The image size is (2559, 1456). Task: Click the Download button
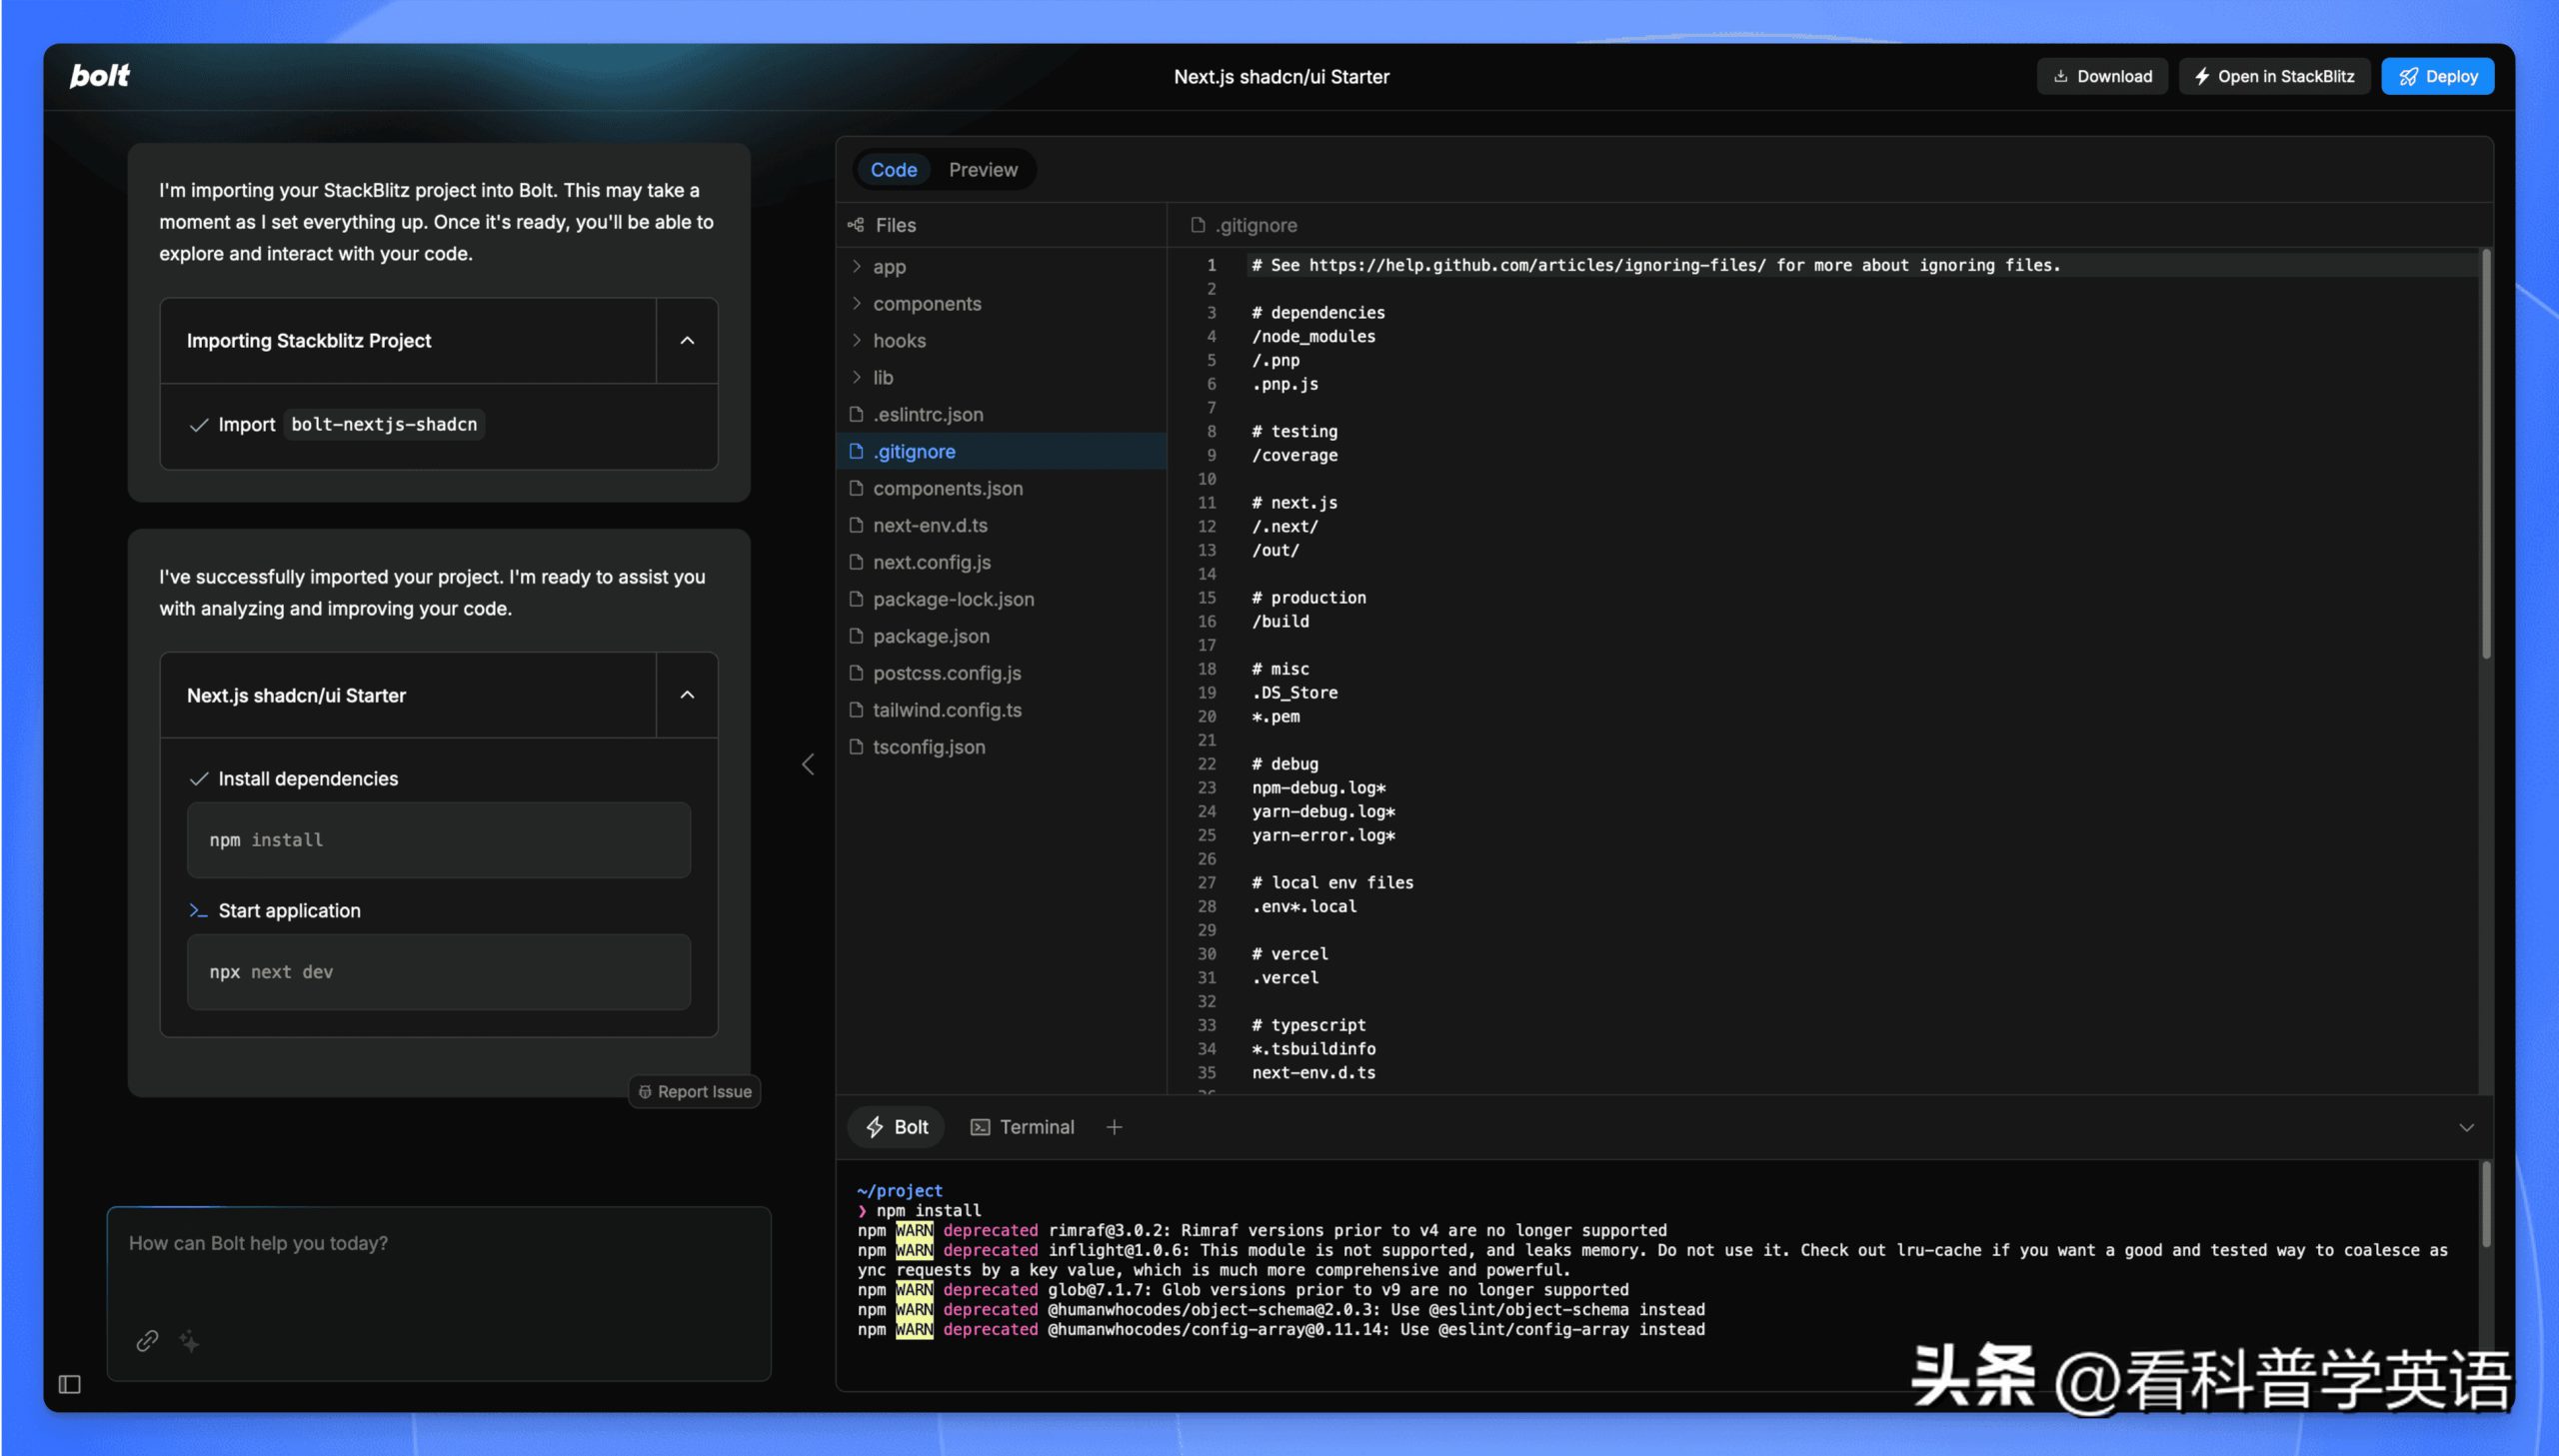(2102, 76)
